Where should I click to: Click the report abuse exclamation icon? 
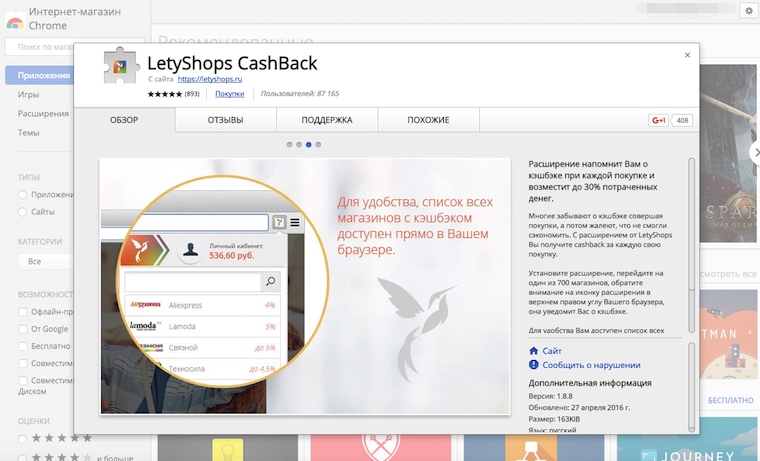[x=534, y=365]
